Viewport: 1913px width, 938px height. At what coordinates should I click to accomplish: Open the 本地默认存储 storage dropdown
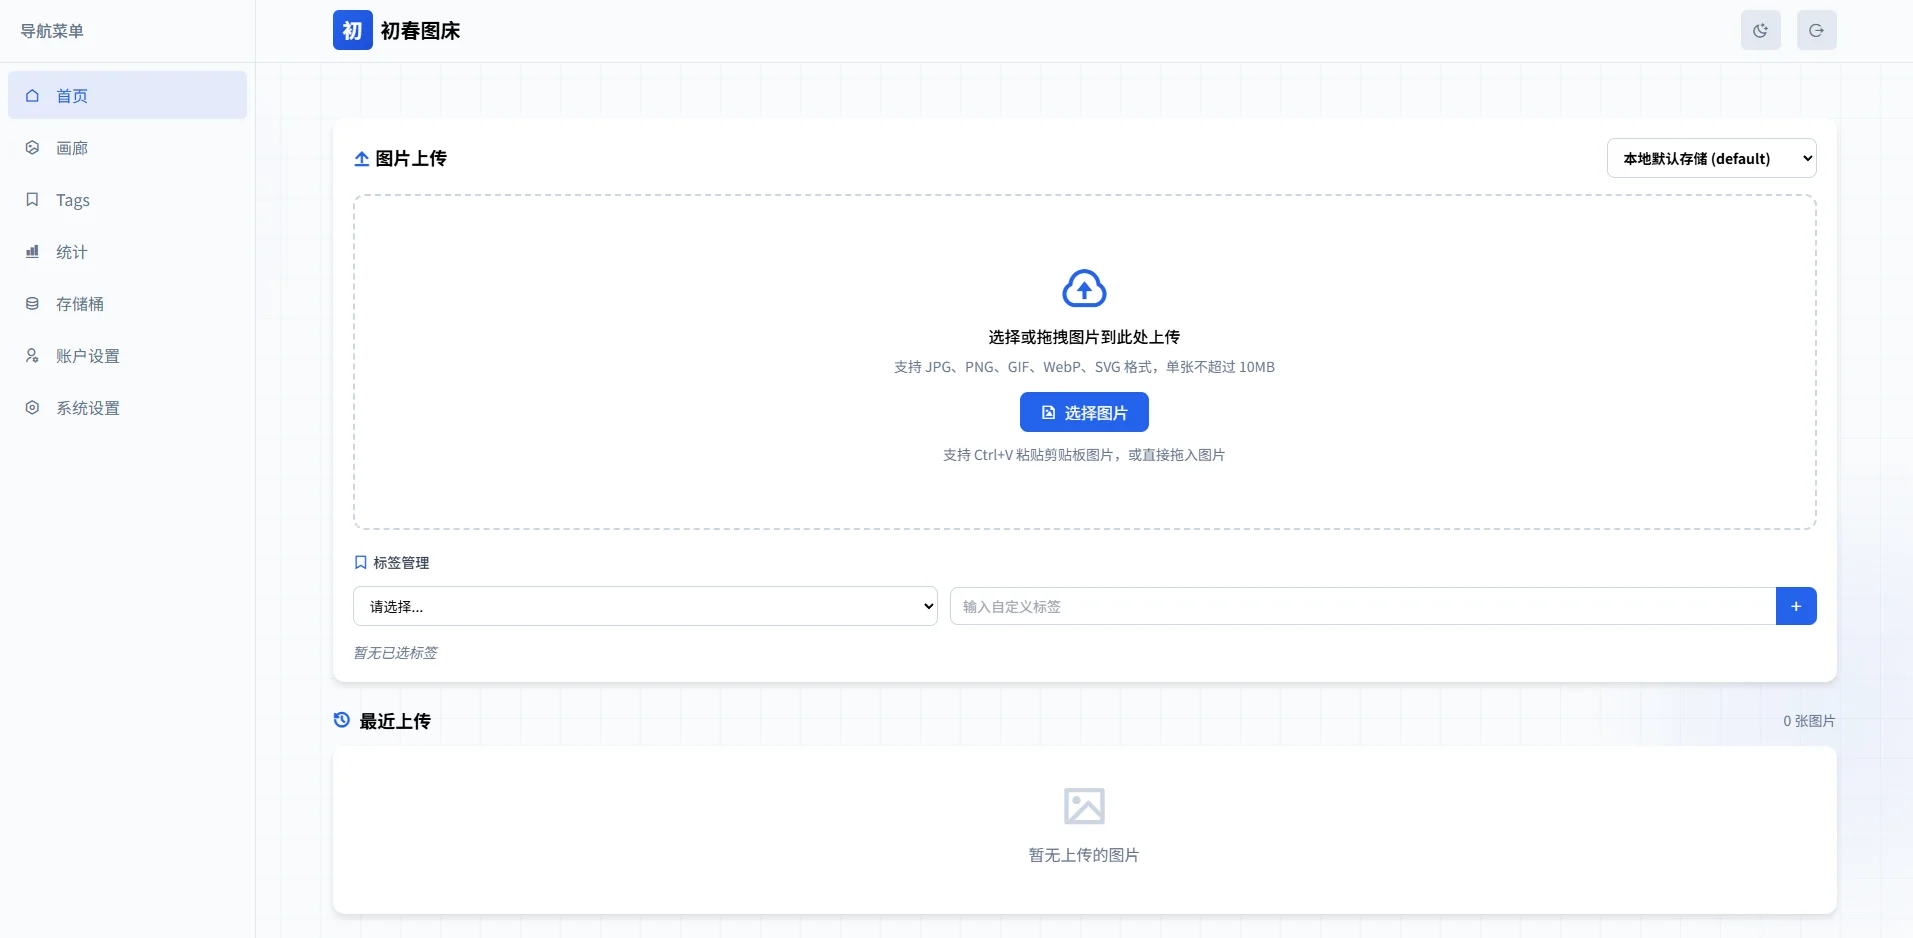(1711, 158)
